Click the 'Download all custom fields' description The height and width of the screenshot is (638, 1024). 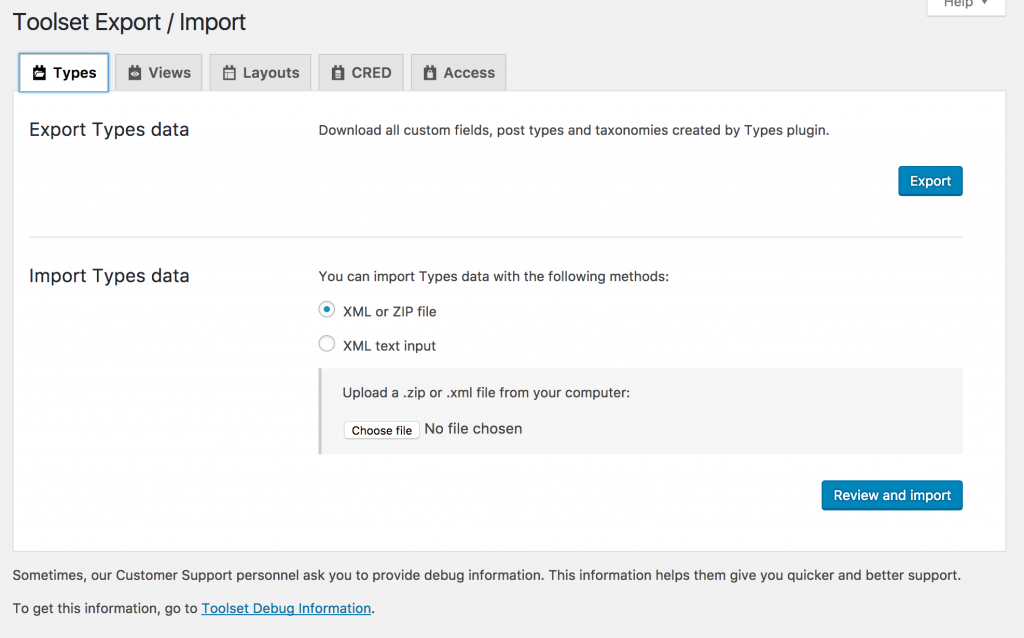573,130
